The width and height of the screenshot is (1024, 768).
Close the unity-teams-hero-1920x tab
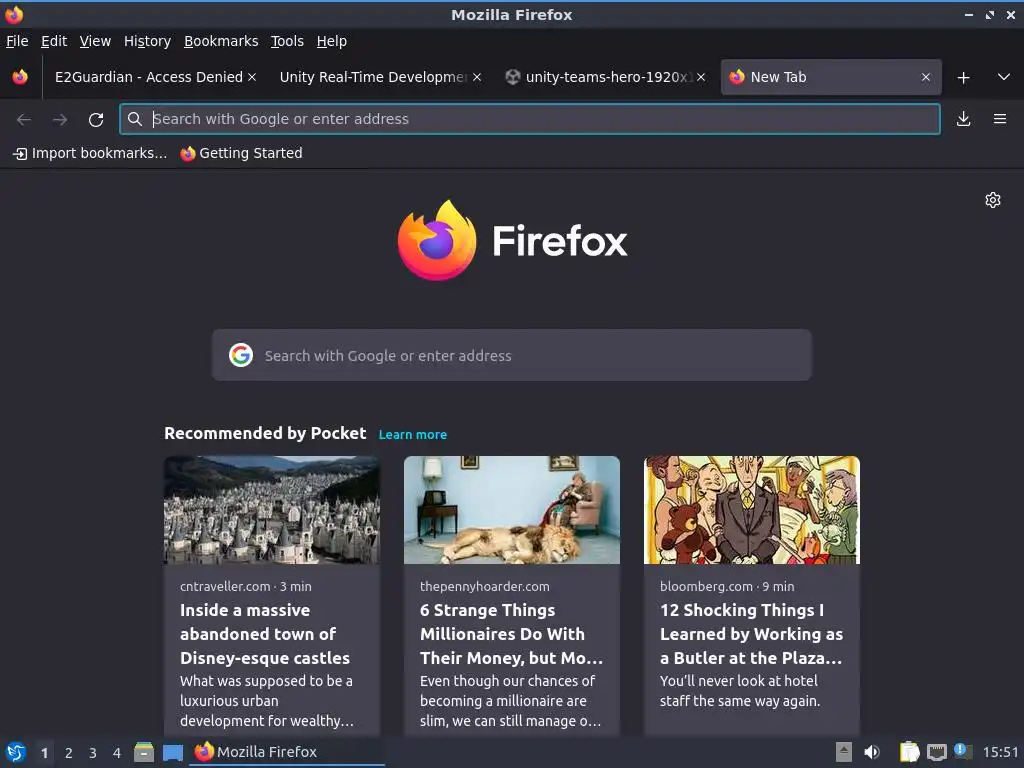tap(701, 77)
